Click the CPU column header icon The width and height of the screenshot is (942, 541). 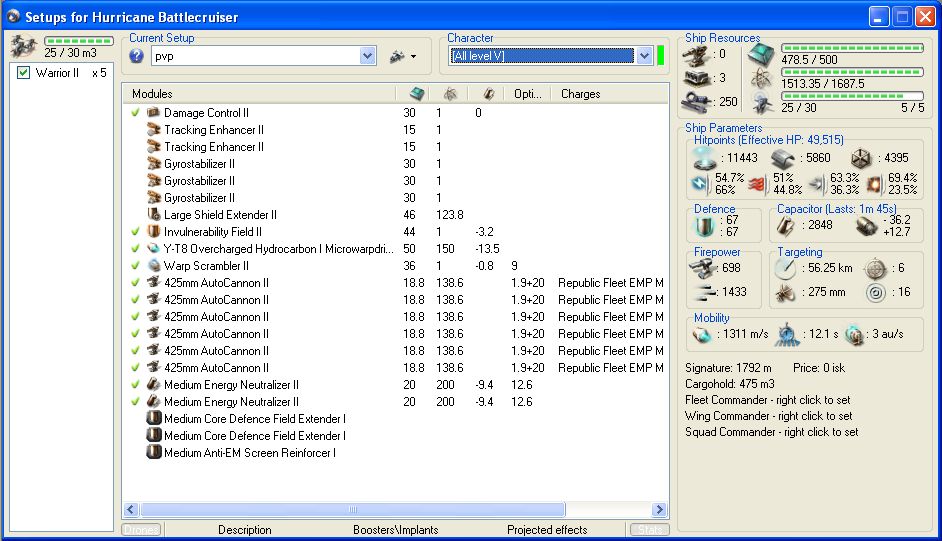click(417, 94)
